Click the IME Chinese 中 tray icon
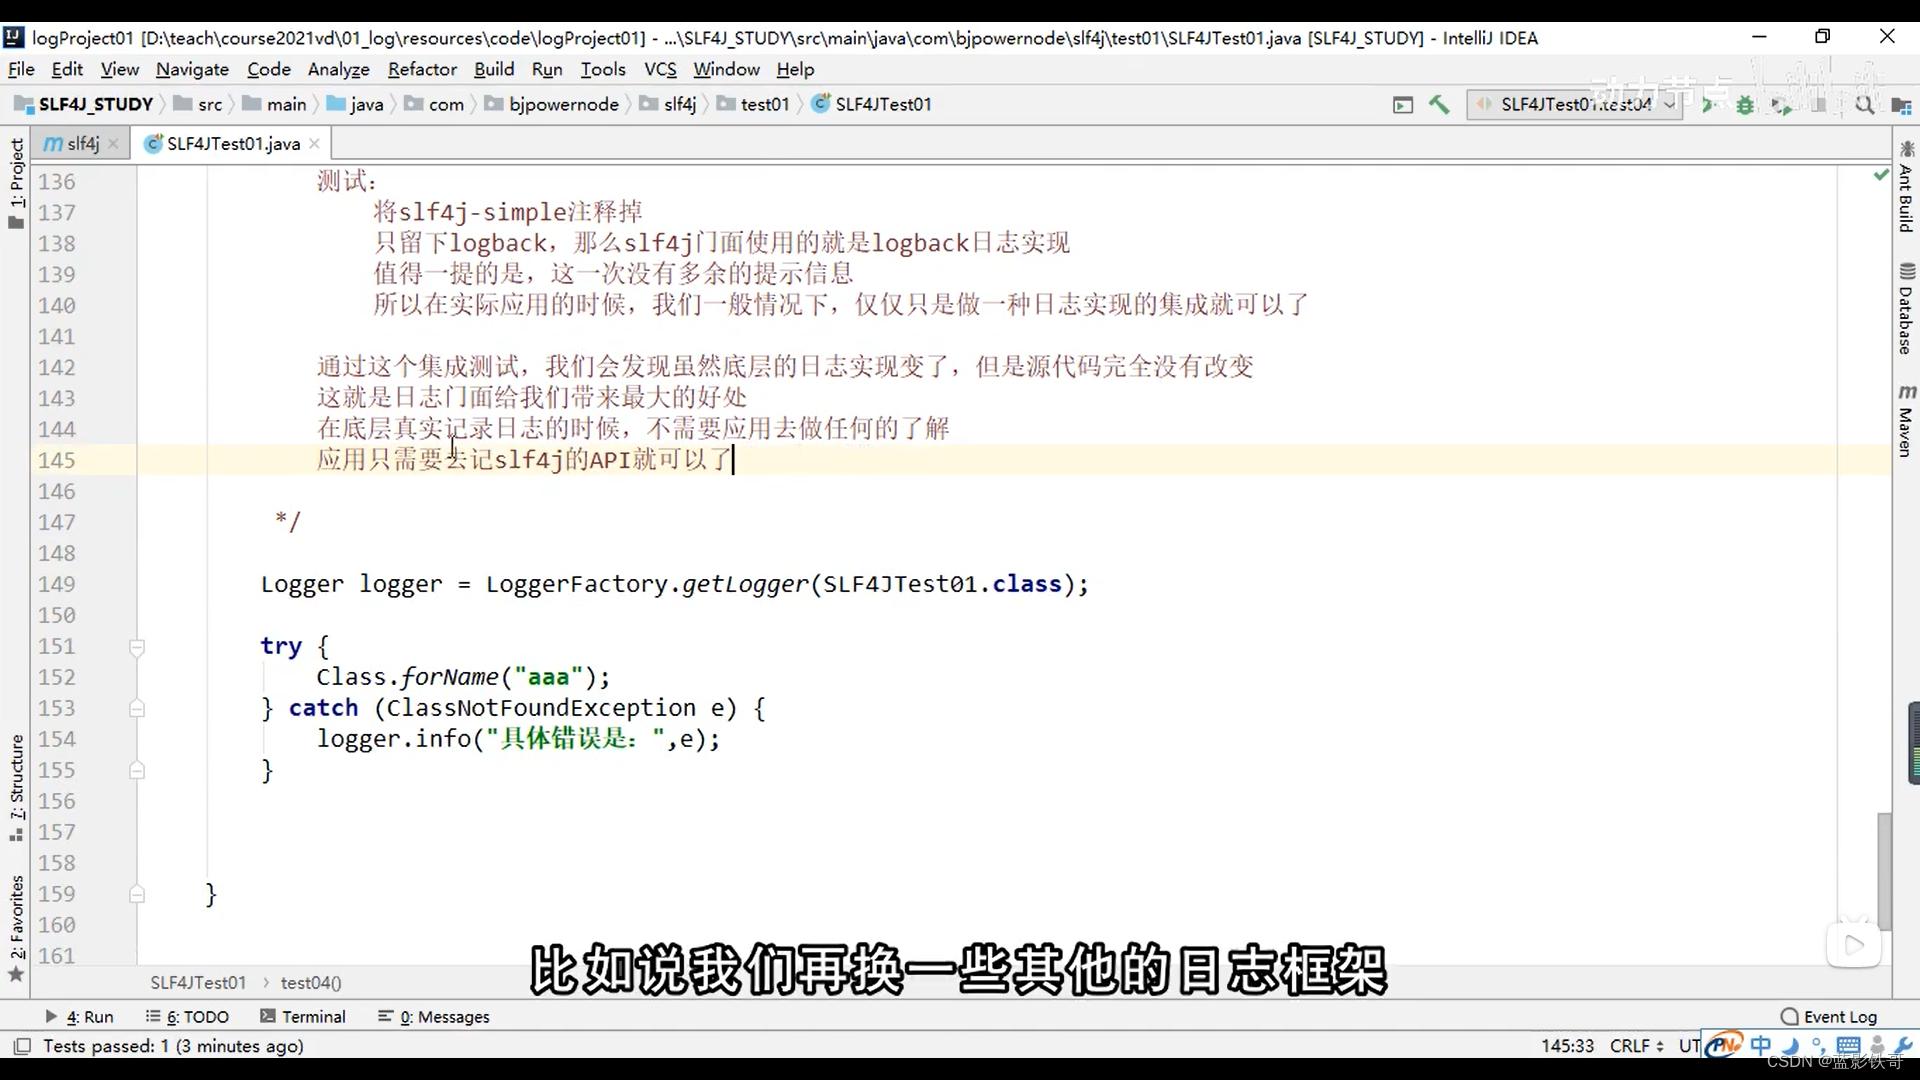1920x1080 pixels. (x=1760, y=1045)
